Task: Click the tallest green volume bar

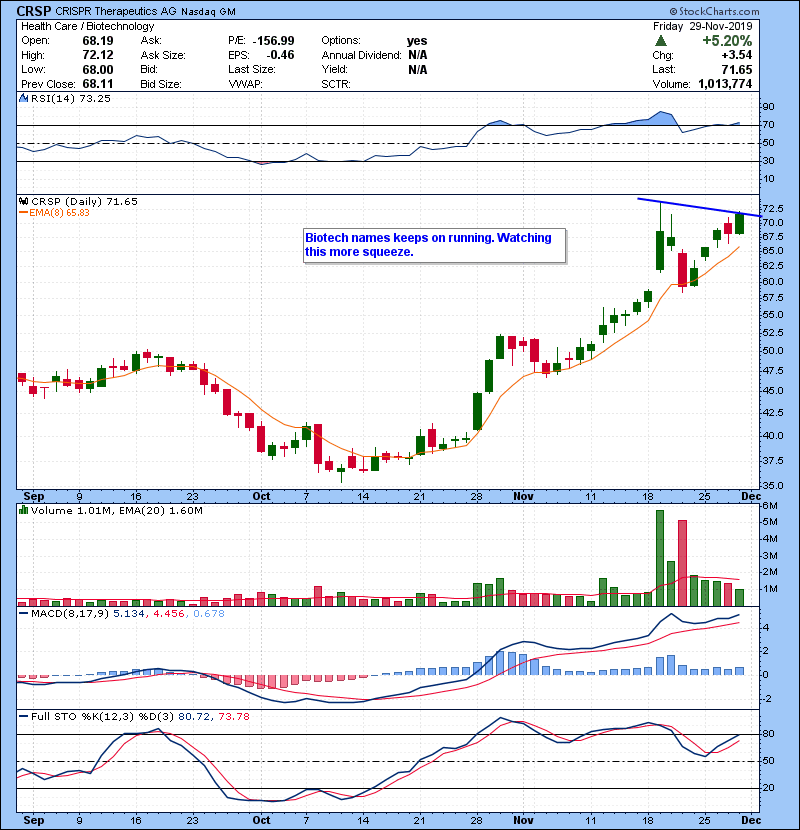Action: point(660,558)
